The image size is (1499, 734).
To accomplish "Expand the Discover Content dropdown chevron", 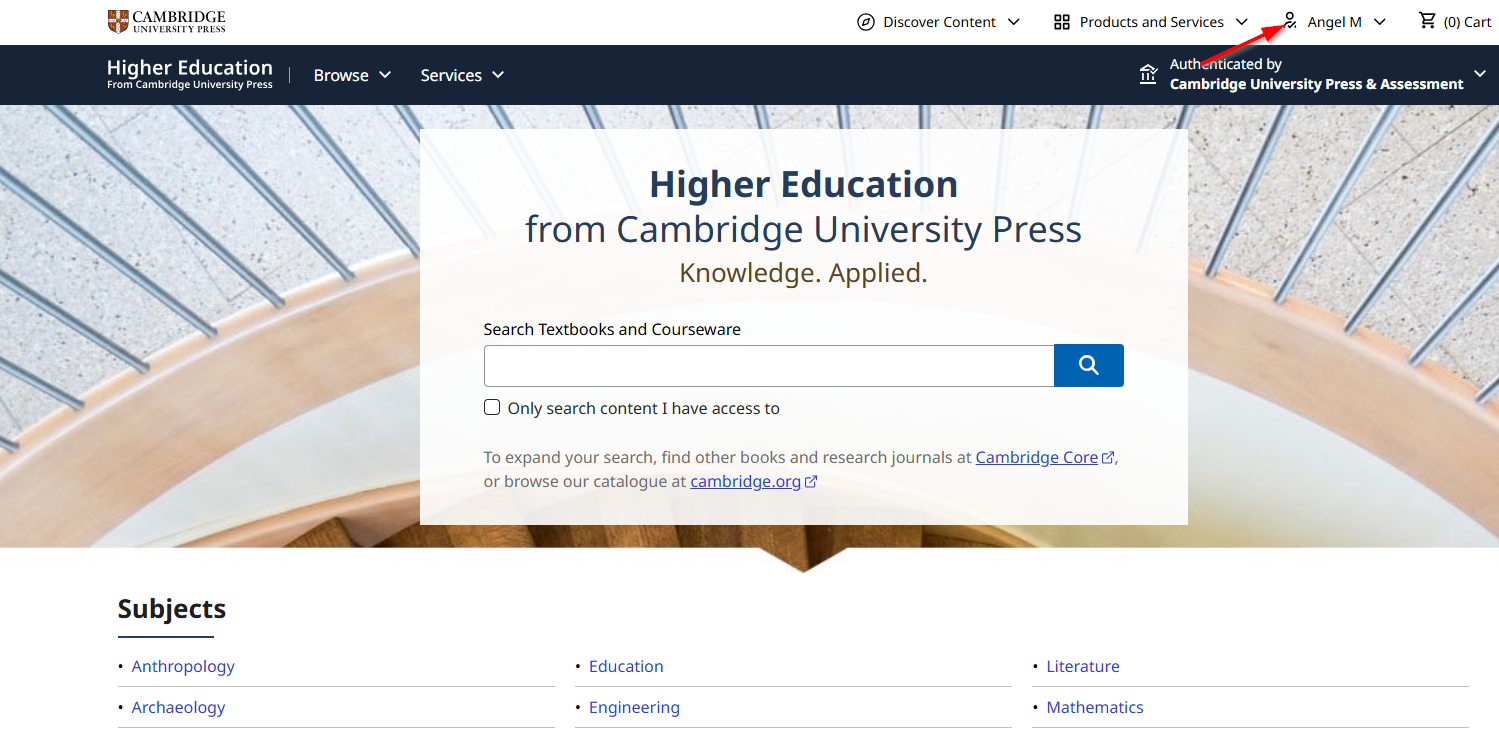I will coord(1014,22).
